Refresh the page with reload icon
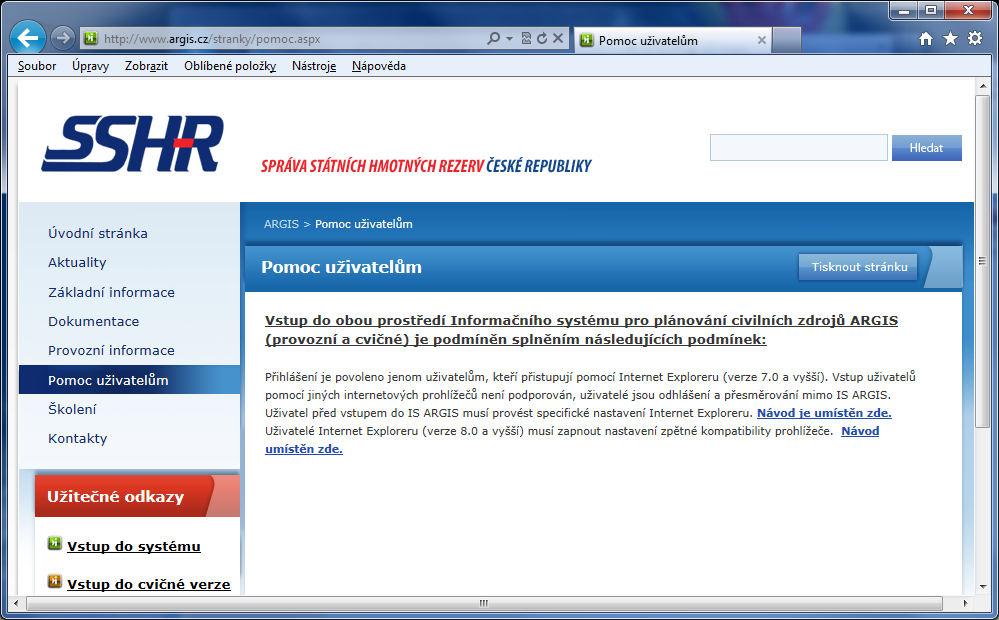 542,38
